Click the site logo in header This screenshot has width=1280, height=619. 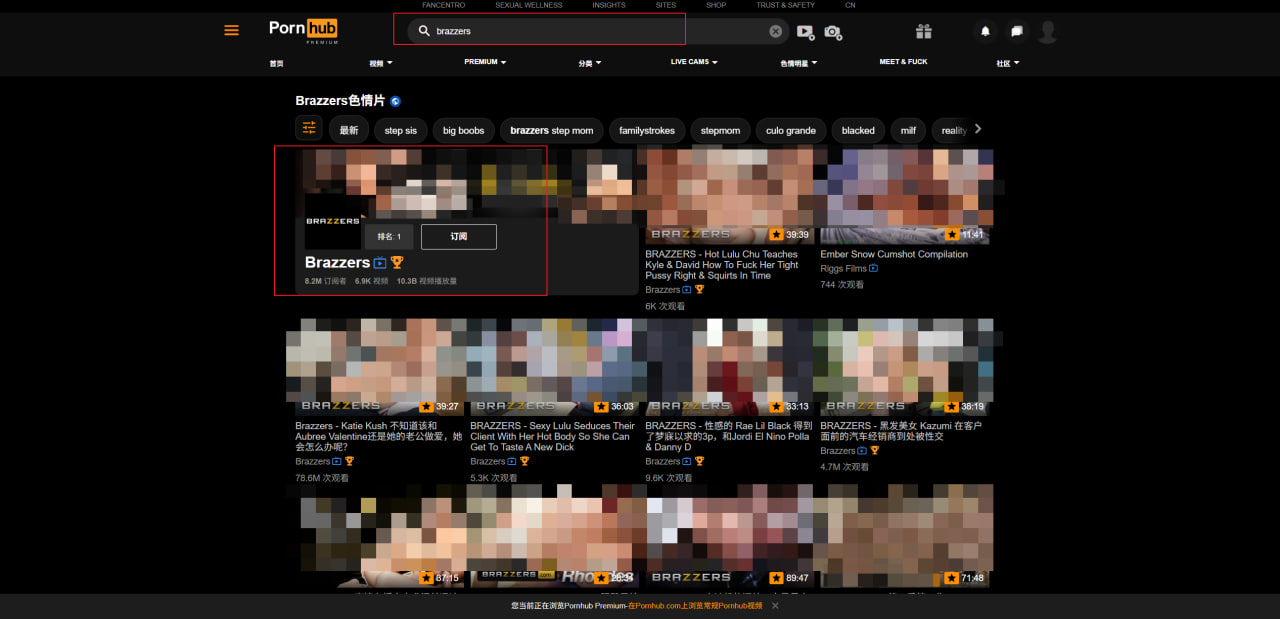(304, 30)
